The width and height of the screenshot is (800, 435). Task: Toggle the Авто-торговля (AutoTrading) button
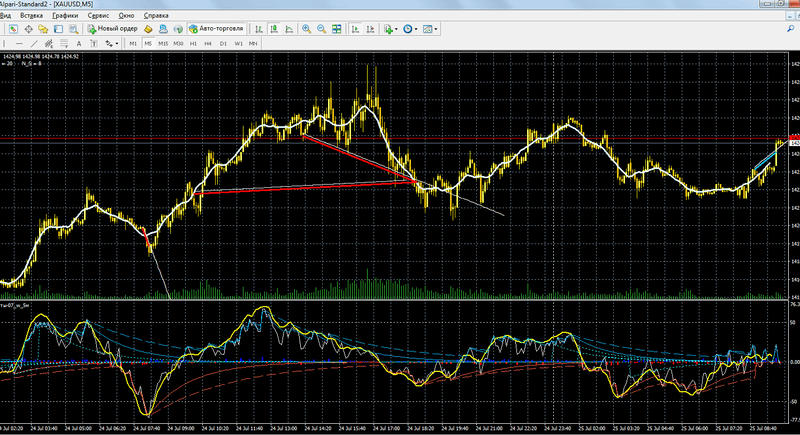click(216, 30)
